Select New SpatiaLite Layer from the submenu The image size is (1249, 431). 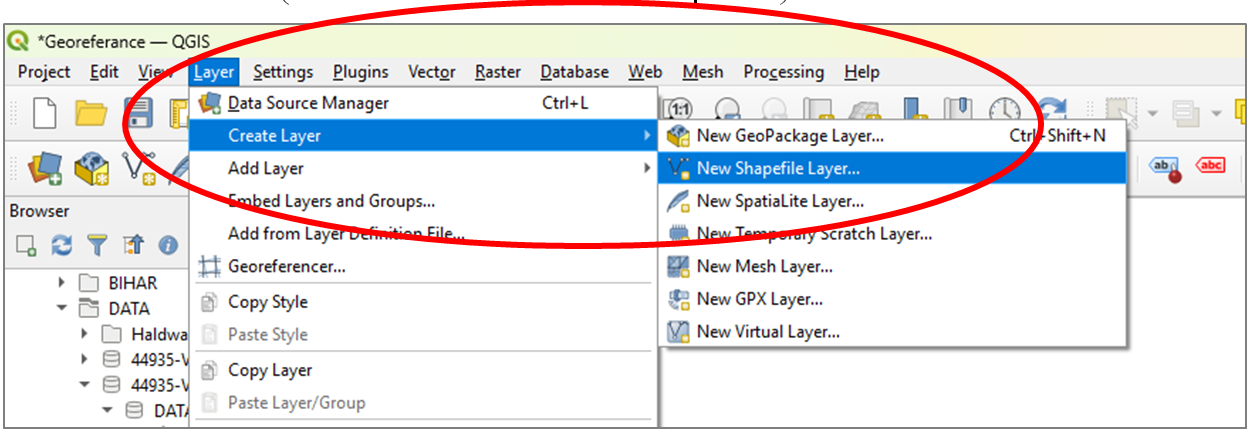tap(892, 201)
